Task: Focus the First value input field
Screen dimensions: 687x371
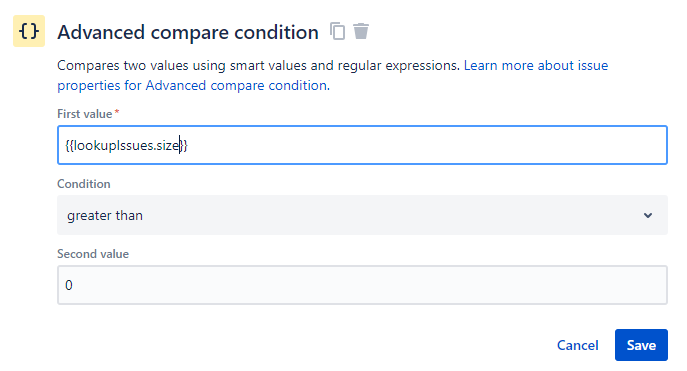Action: coord(362,145)
